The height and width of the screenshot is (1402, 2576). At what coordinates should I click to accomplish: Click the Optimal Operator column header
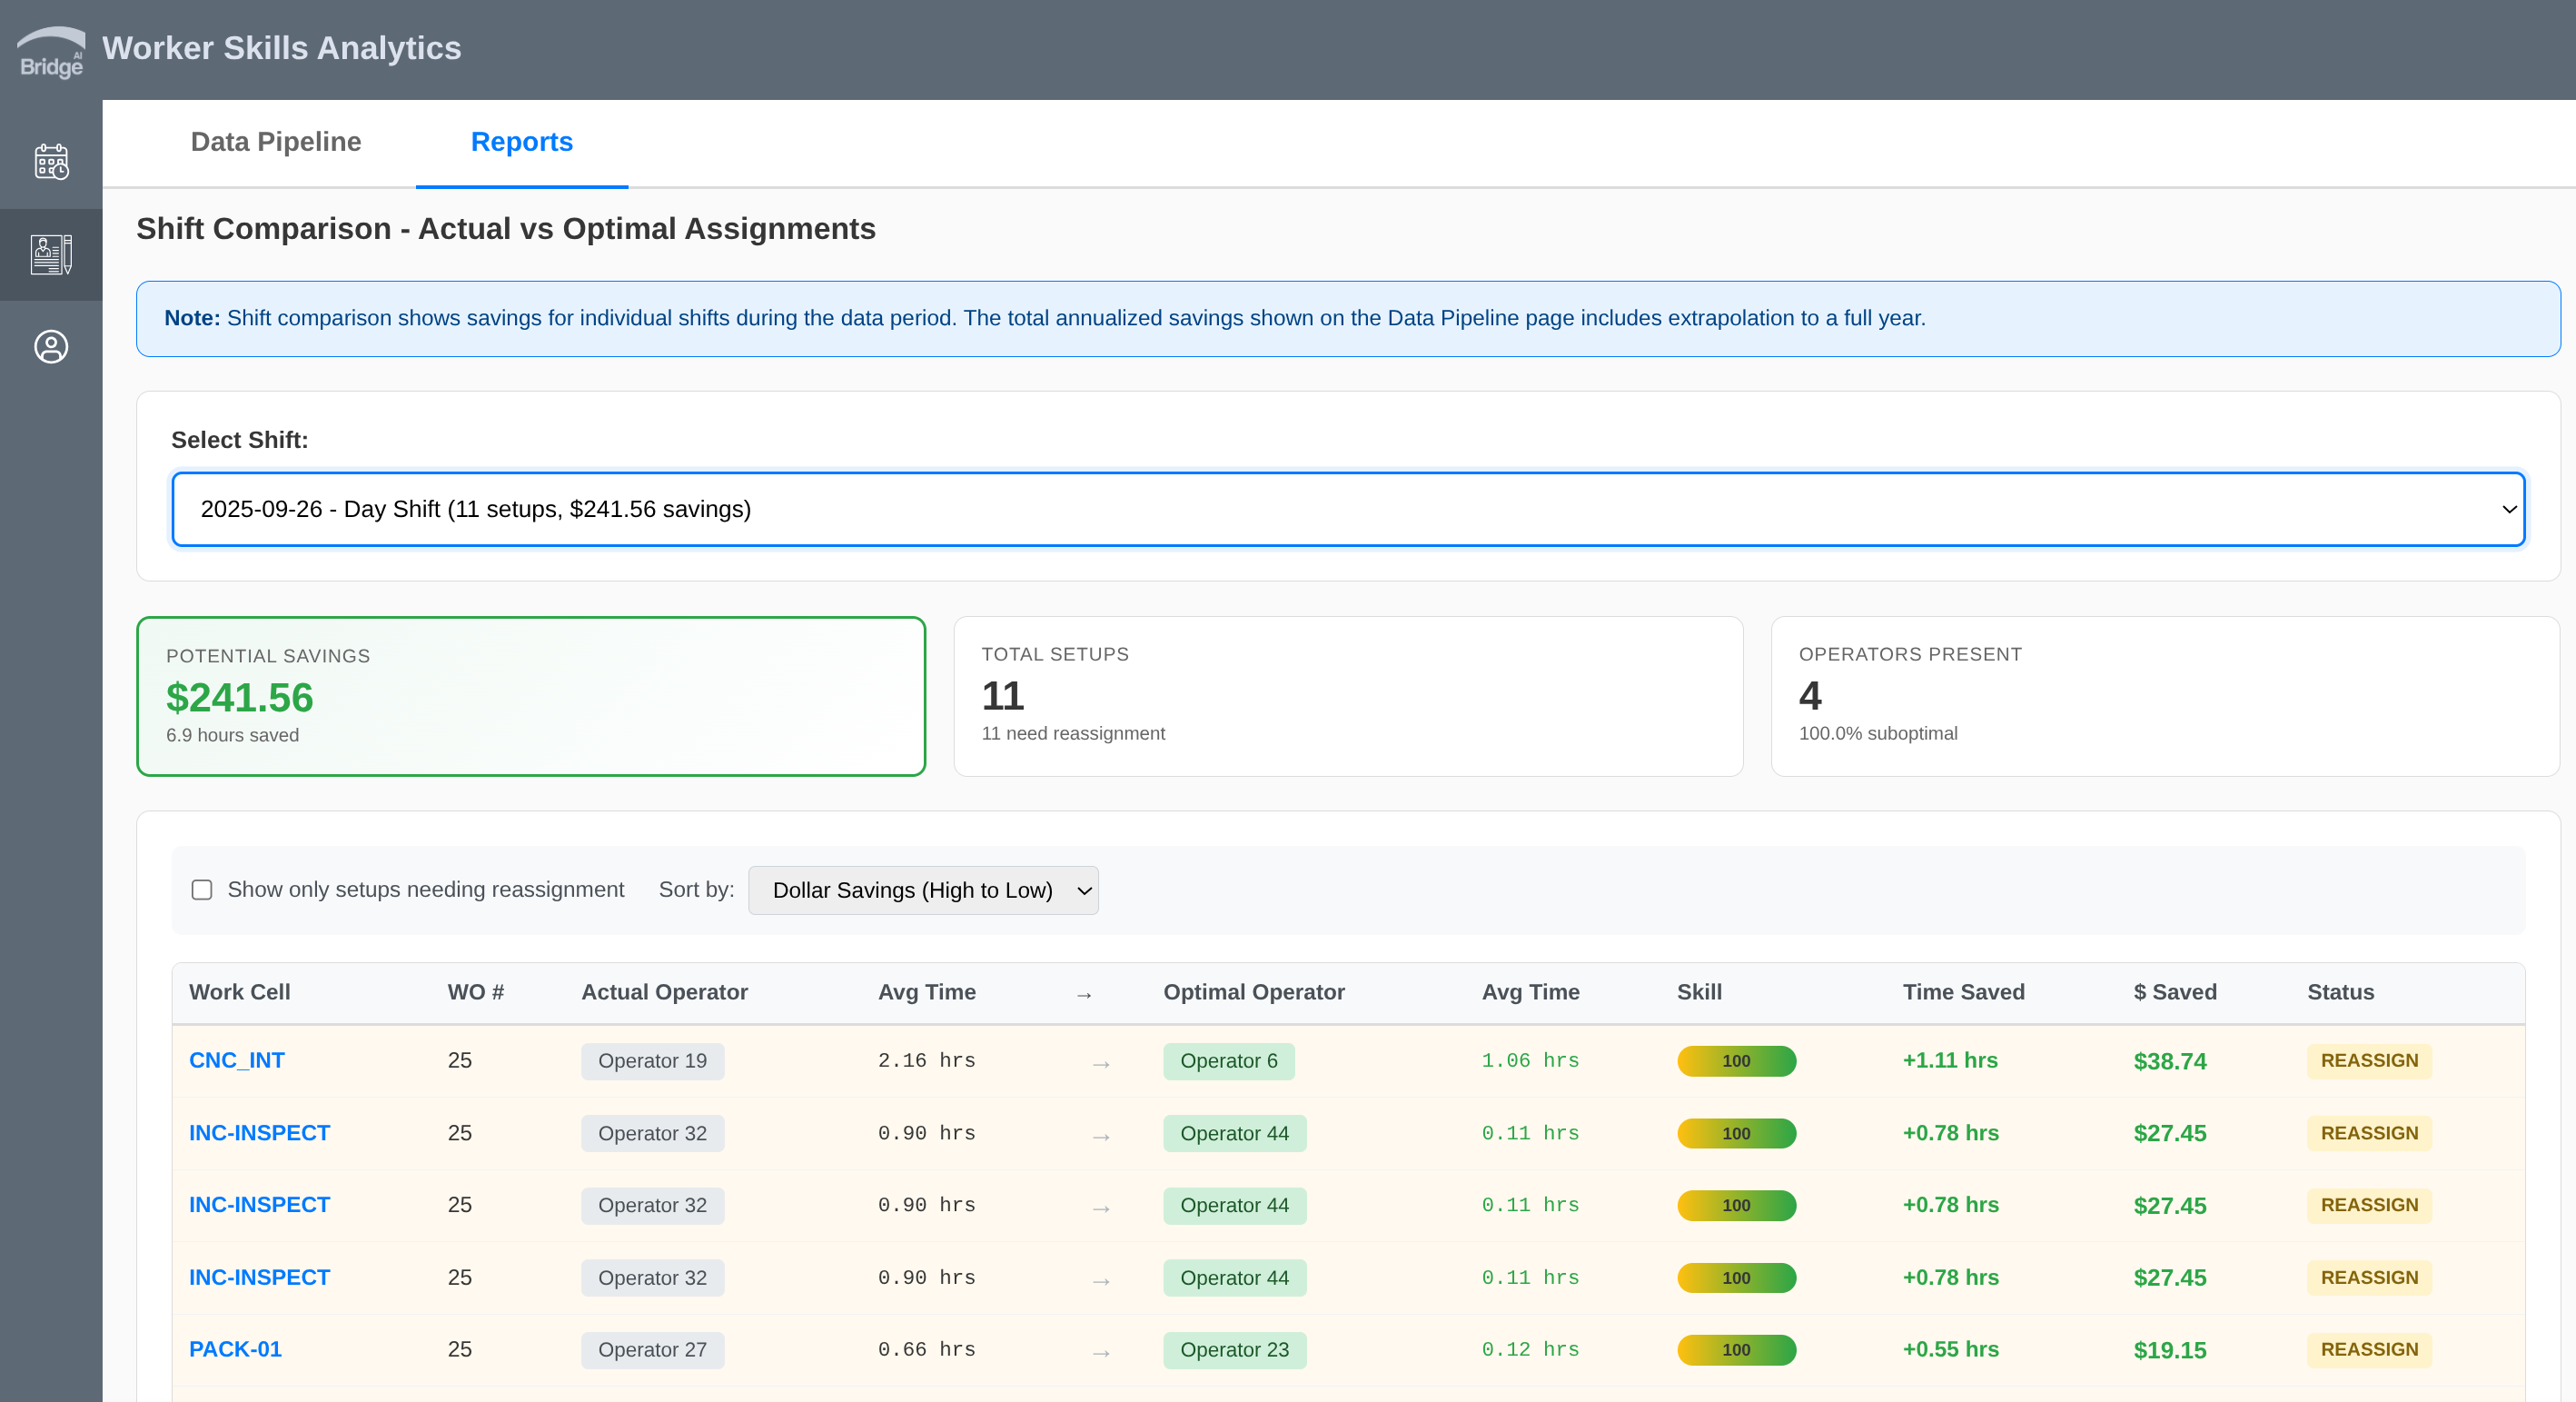[x=1253, y=992]
